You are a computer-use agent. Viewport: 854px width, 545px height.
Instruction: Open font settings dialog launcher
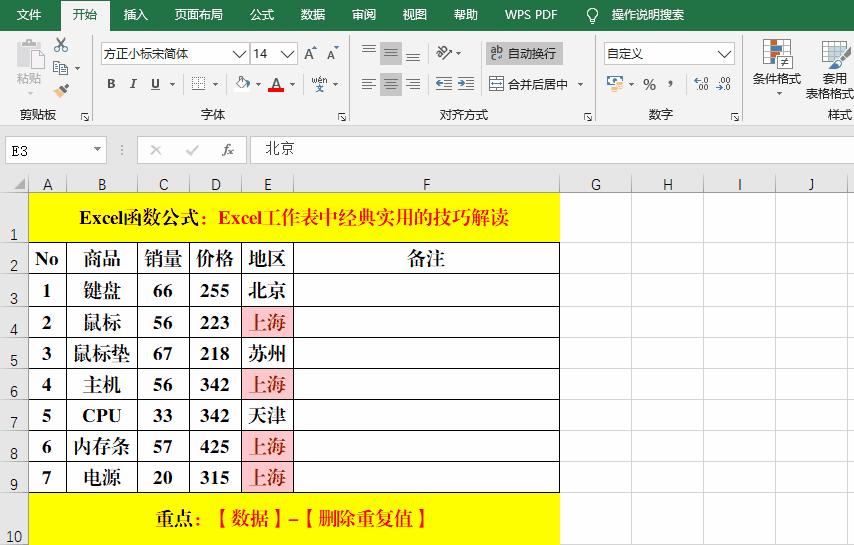point(342,117)
